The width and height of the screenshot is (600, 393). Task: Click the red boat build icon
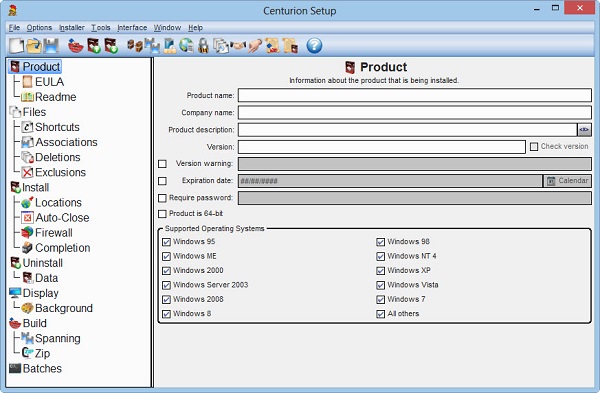tap(76, 46)
